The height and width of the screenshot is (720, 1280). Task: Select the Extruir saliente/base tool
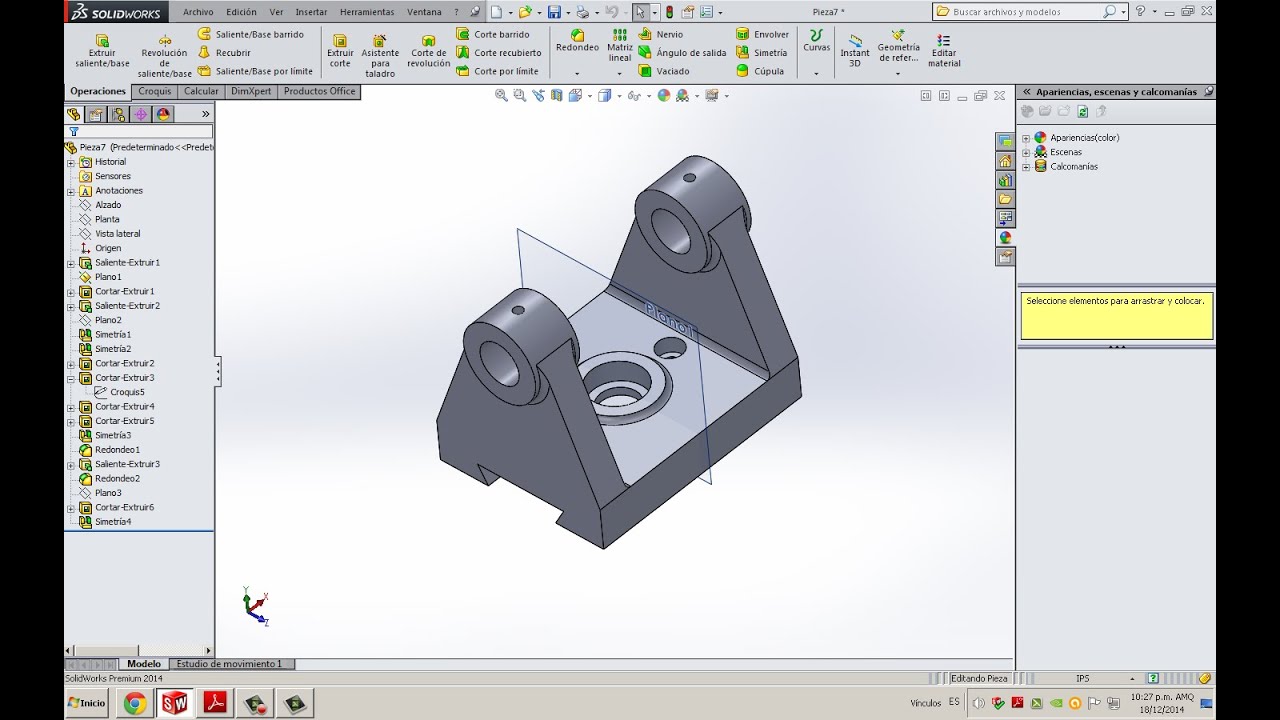tap(102, 51)
